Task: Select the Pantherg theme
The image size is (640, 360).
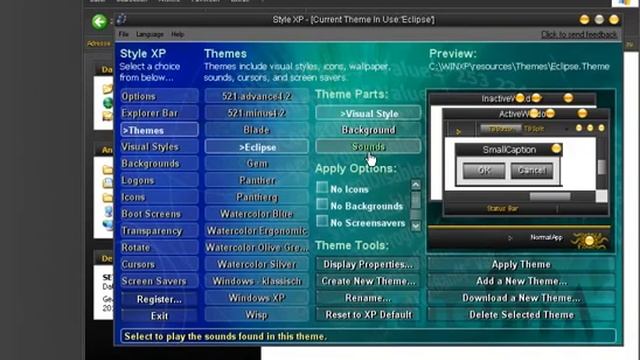Action: pos(256,197)
